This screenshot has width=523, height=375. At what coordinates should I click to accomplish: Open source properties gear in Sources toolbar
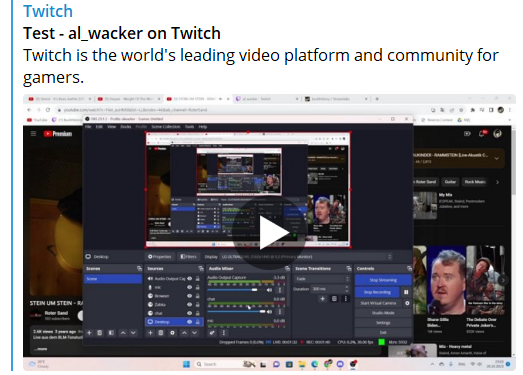(172, 333)
